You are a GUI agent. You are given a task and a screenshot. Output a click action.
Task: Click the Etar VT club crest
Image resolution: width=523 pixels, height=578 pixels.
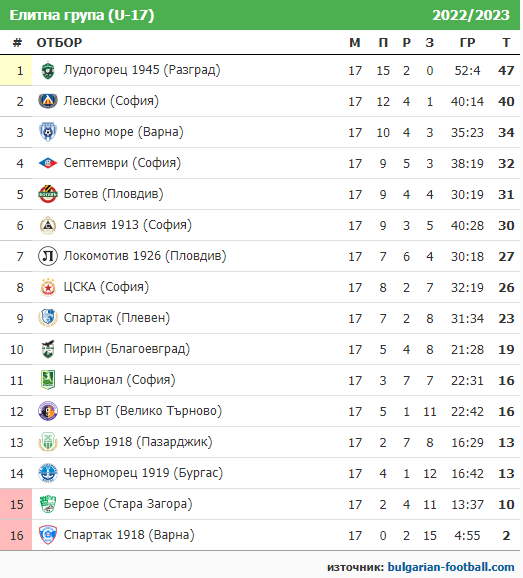[x=48, y=411]
